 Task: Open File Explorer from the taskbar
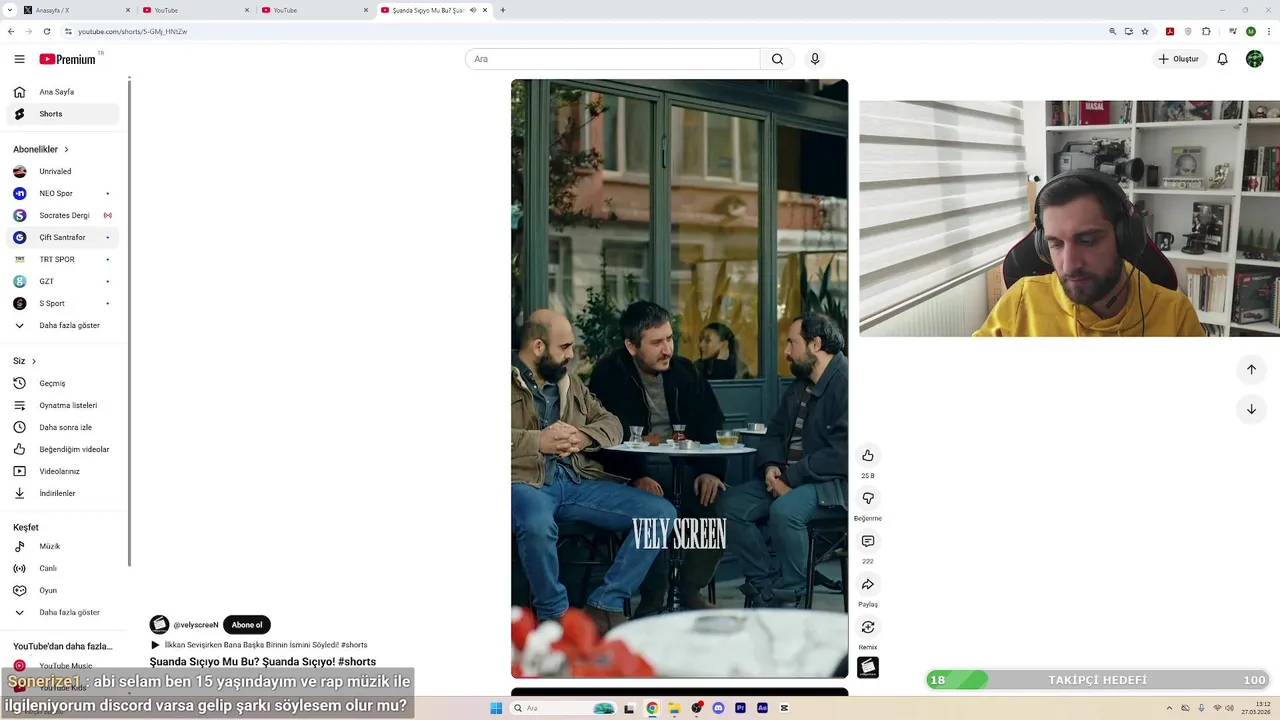pyautogui.click(x=674, y=708)
